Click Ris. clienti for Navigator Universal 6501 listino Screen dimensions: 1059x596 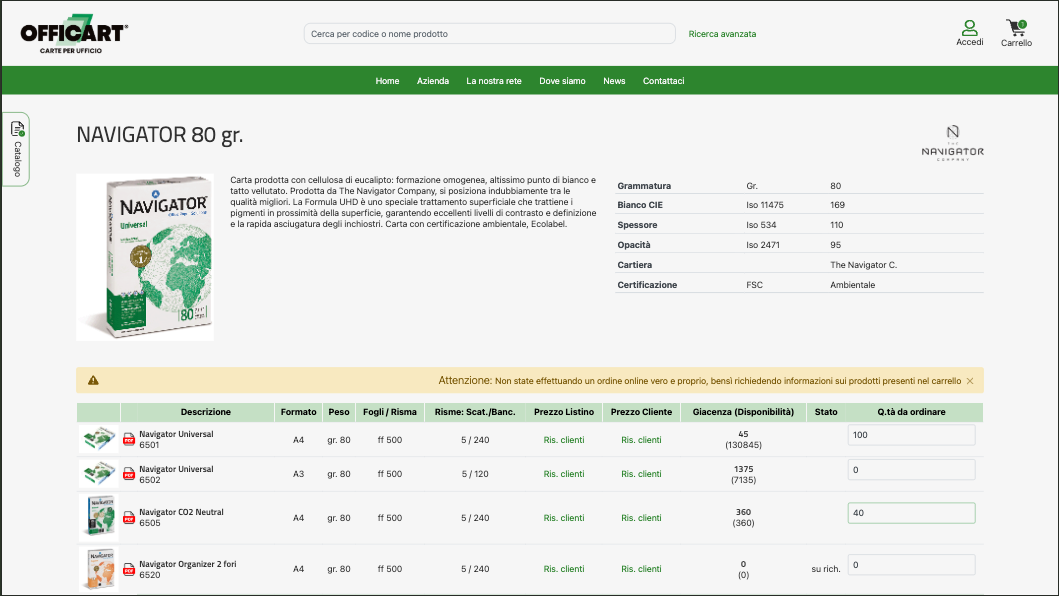point(563,439)
